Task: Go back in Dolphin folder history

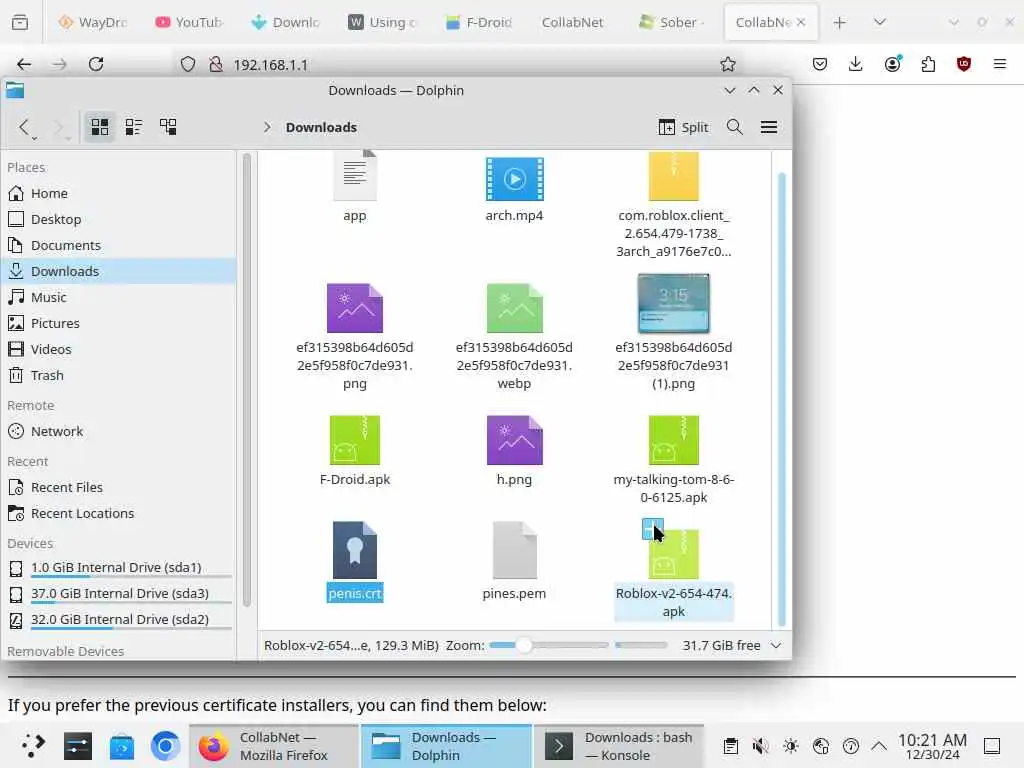Action: [x=25, y=127]
